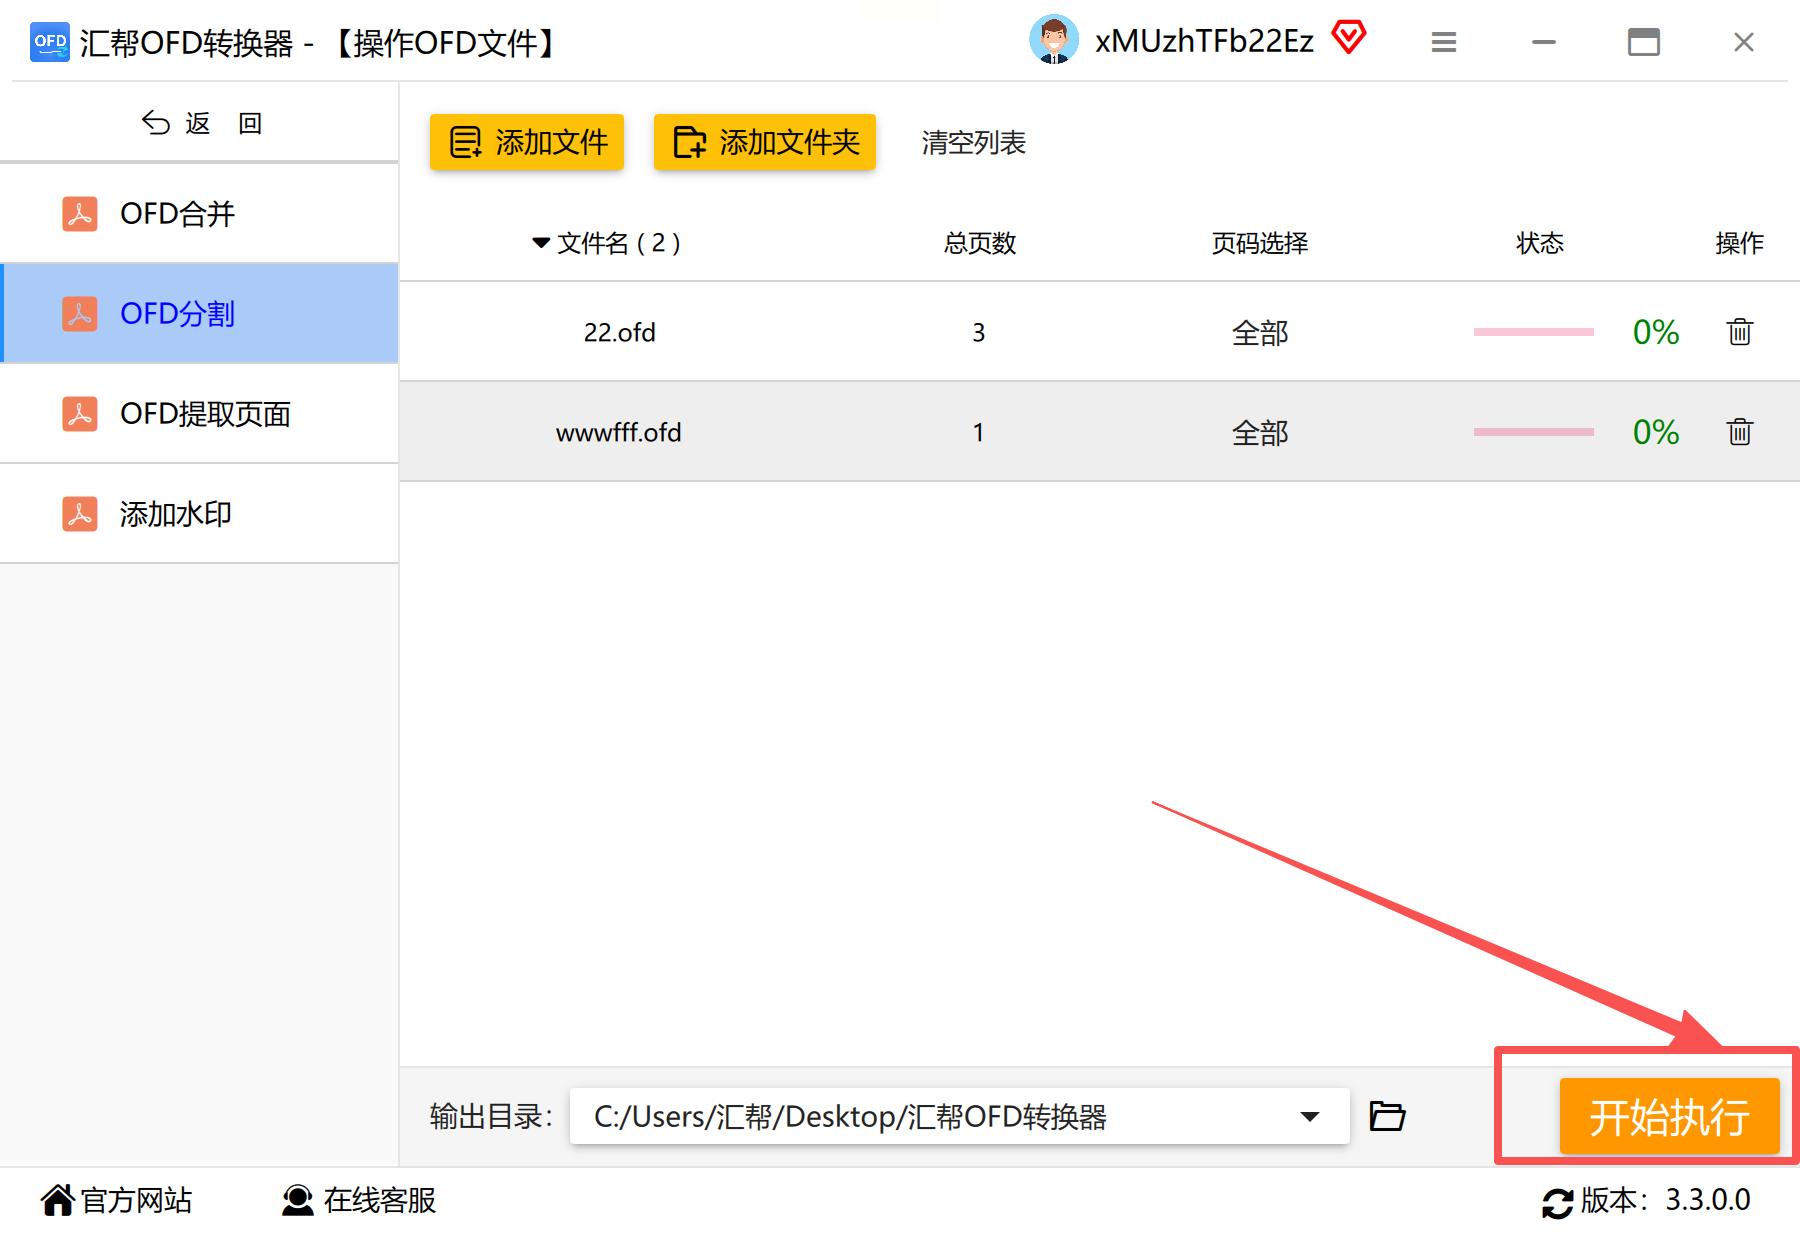Switch to OFD提取页面 tab
1800x1234 pixels.
[x=200, y=414]
